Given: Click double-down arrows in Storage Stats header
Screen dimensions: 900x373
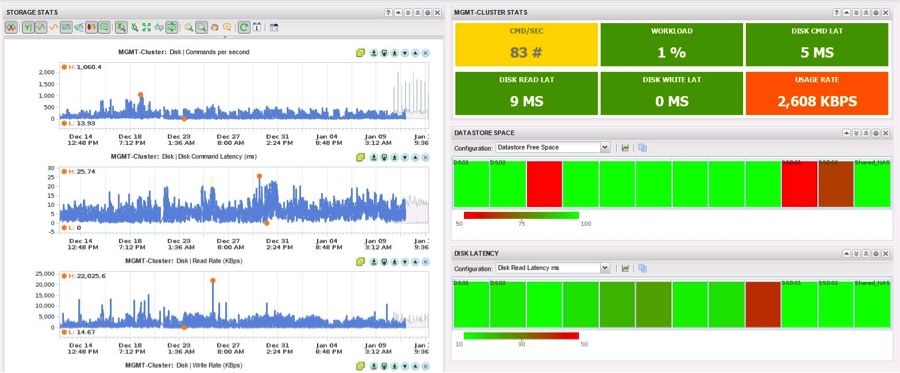Looking at the screenshot, I should [408, 12].
